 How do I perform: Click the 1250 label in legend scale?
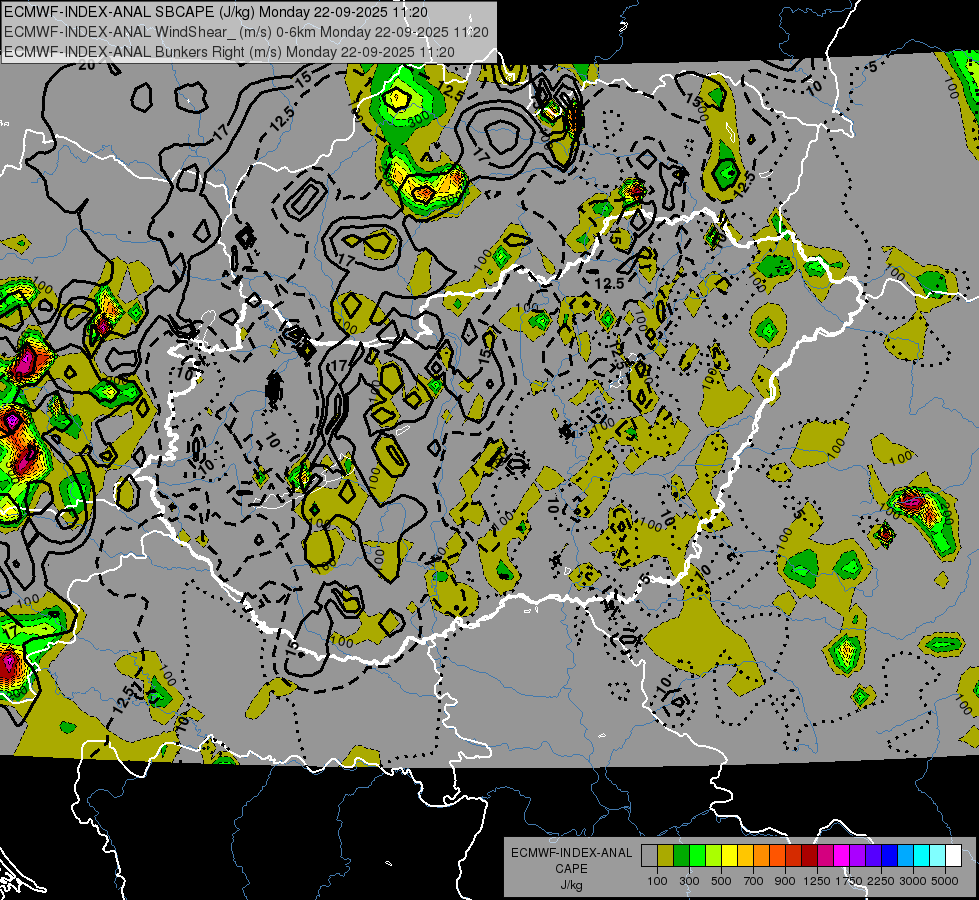click(x=818, y=881)
